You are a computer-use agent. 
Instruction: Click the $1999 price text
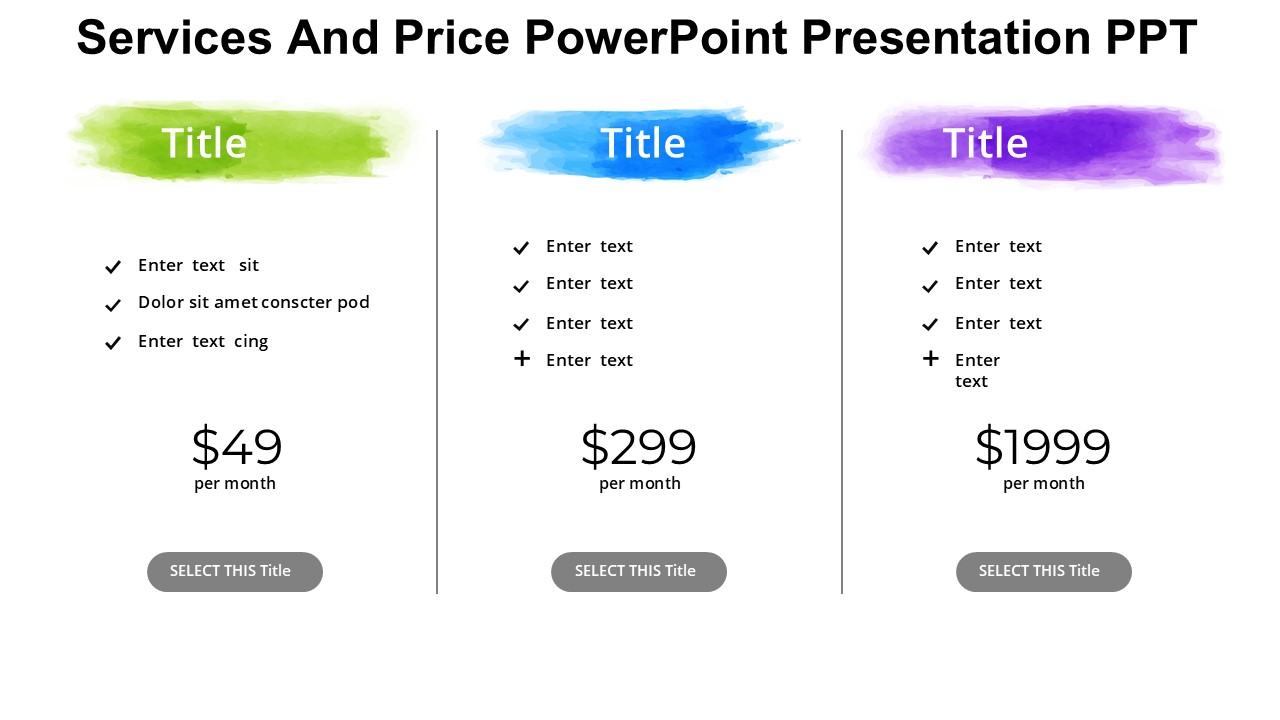click(x=1043, y=447)
